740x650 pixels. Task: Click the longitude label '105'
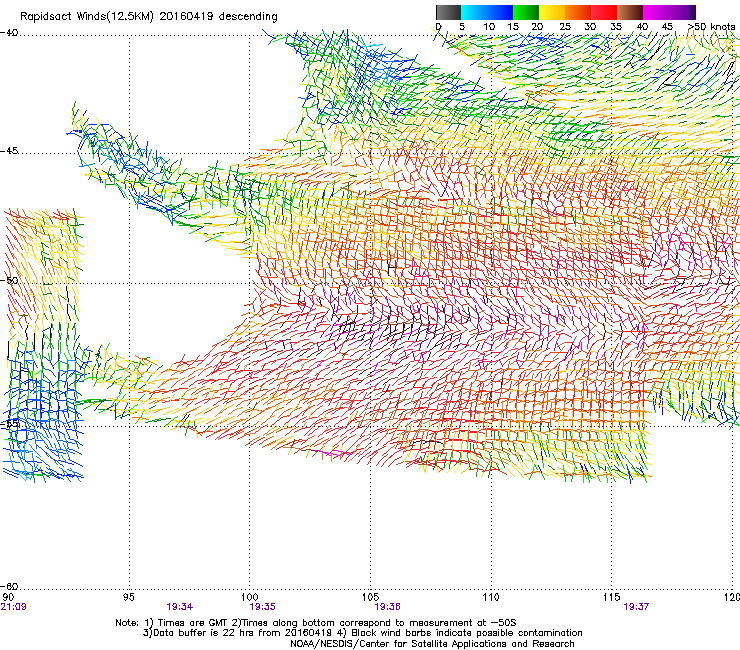(x=370, y=597)
